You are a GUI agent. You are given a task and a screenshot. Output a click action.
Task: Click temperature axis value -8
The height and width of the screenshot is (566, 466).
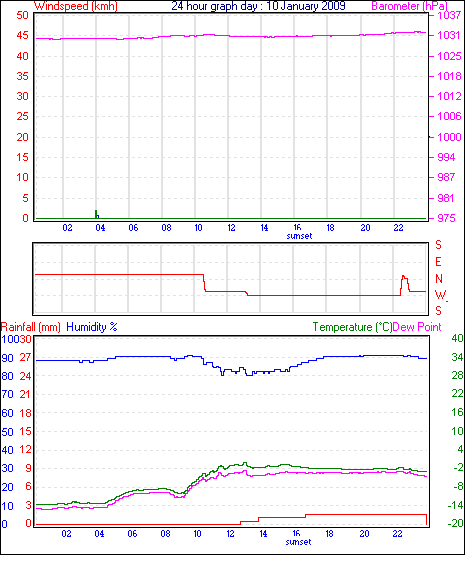pyautogui.click(x=458, y=487)
